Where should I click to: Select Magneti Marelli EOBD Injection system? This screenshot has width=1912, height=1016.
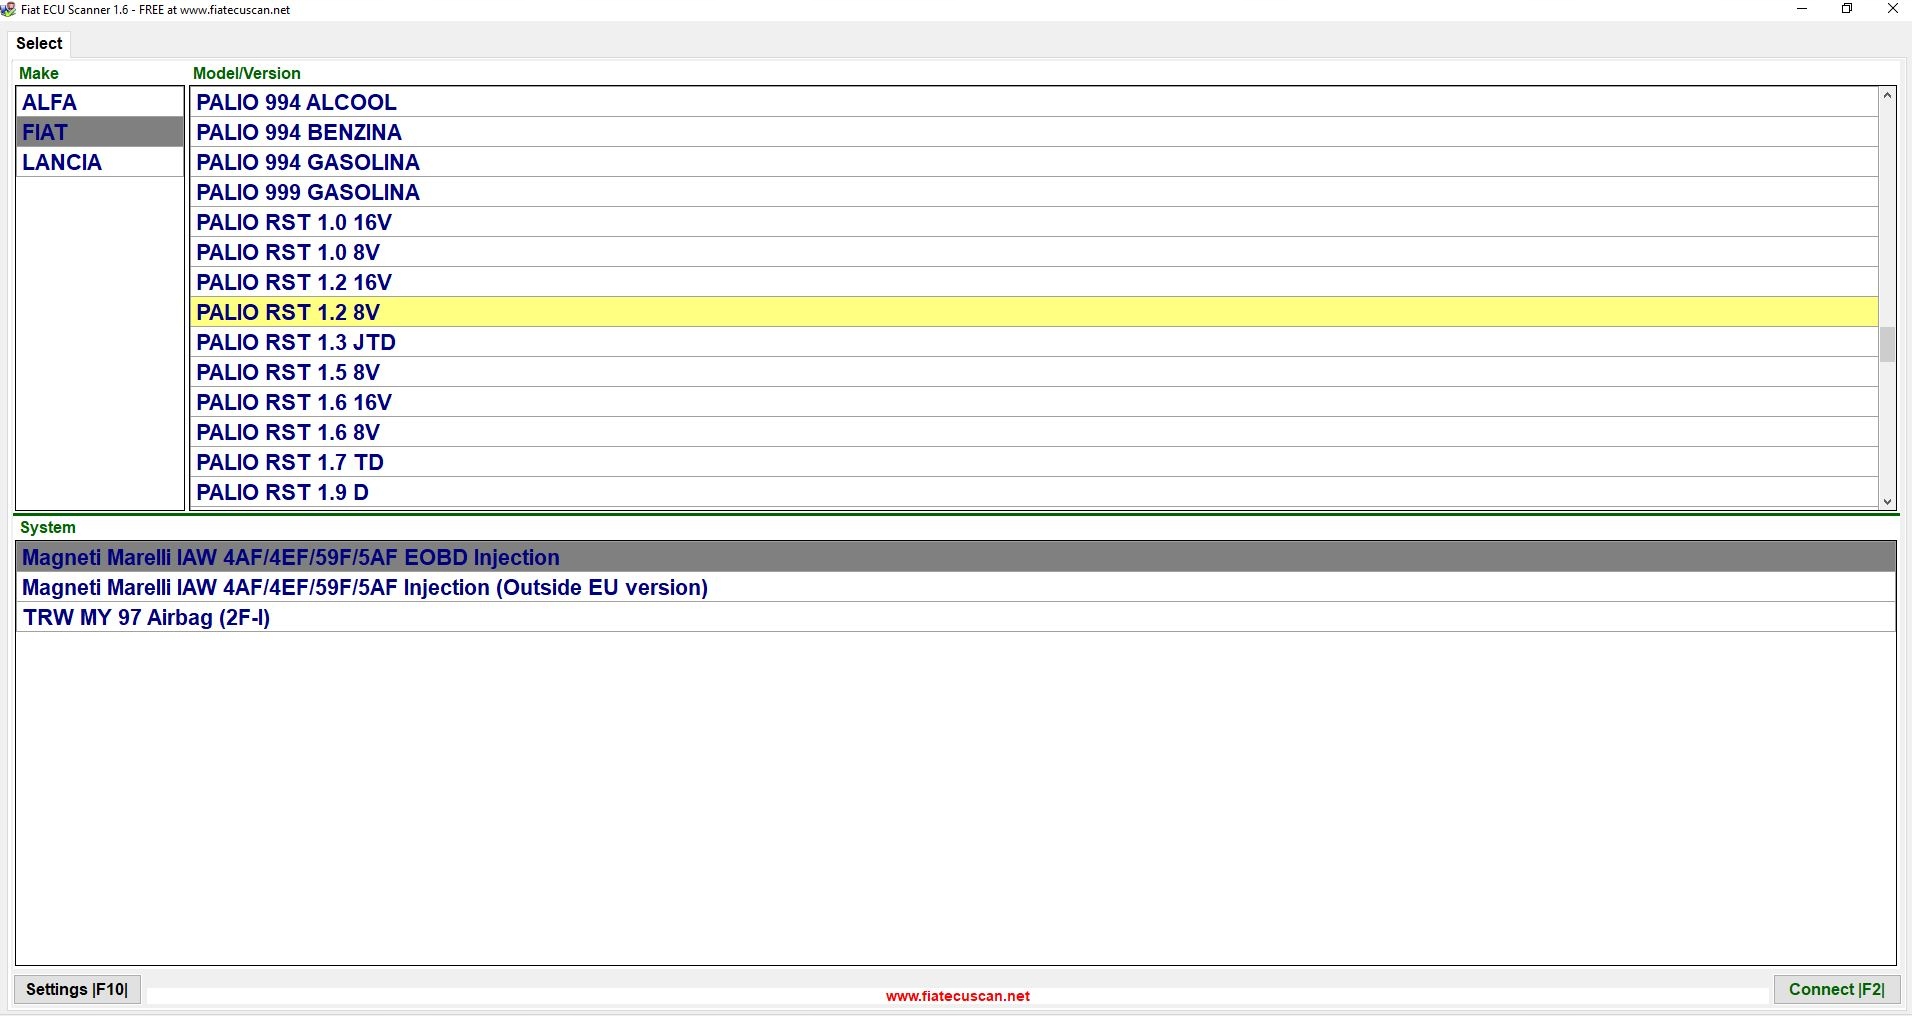[x=956, y=557]
